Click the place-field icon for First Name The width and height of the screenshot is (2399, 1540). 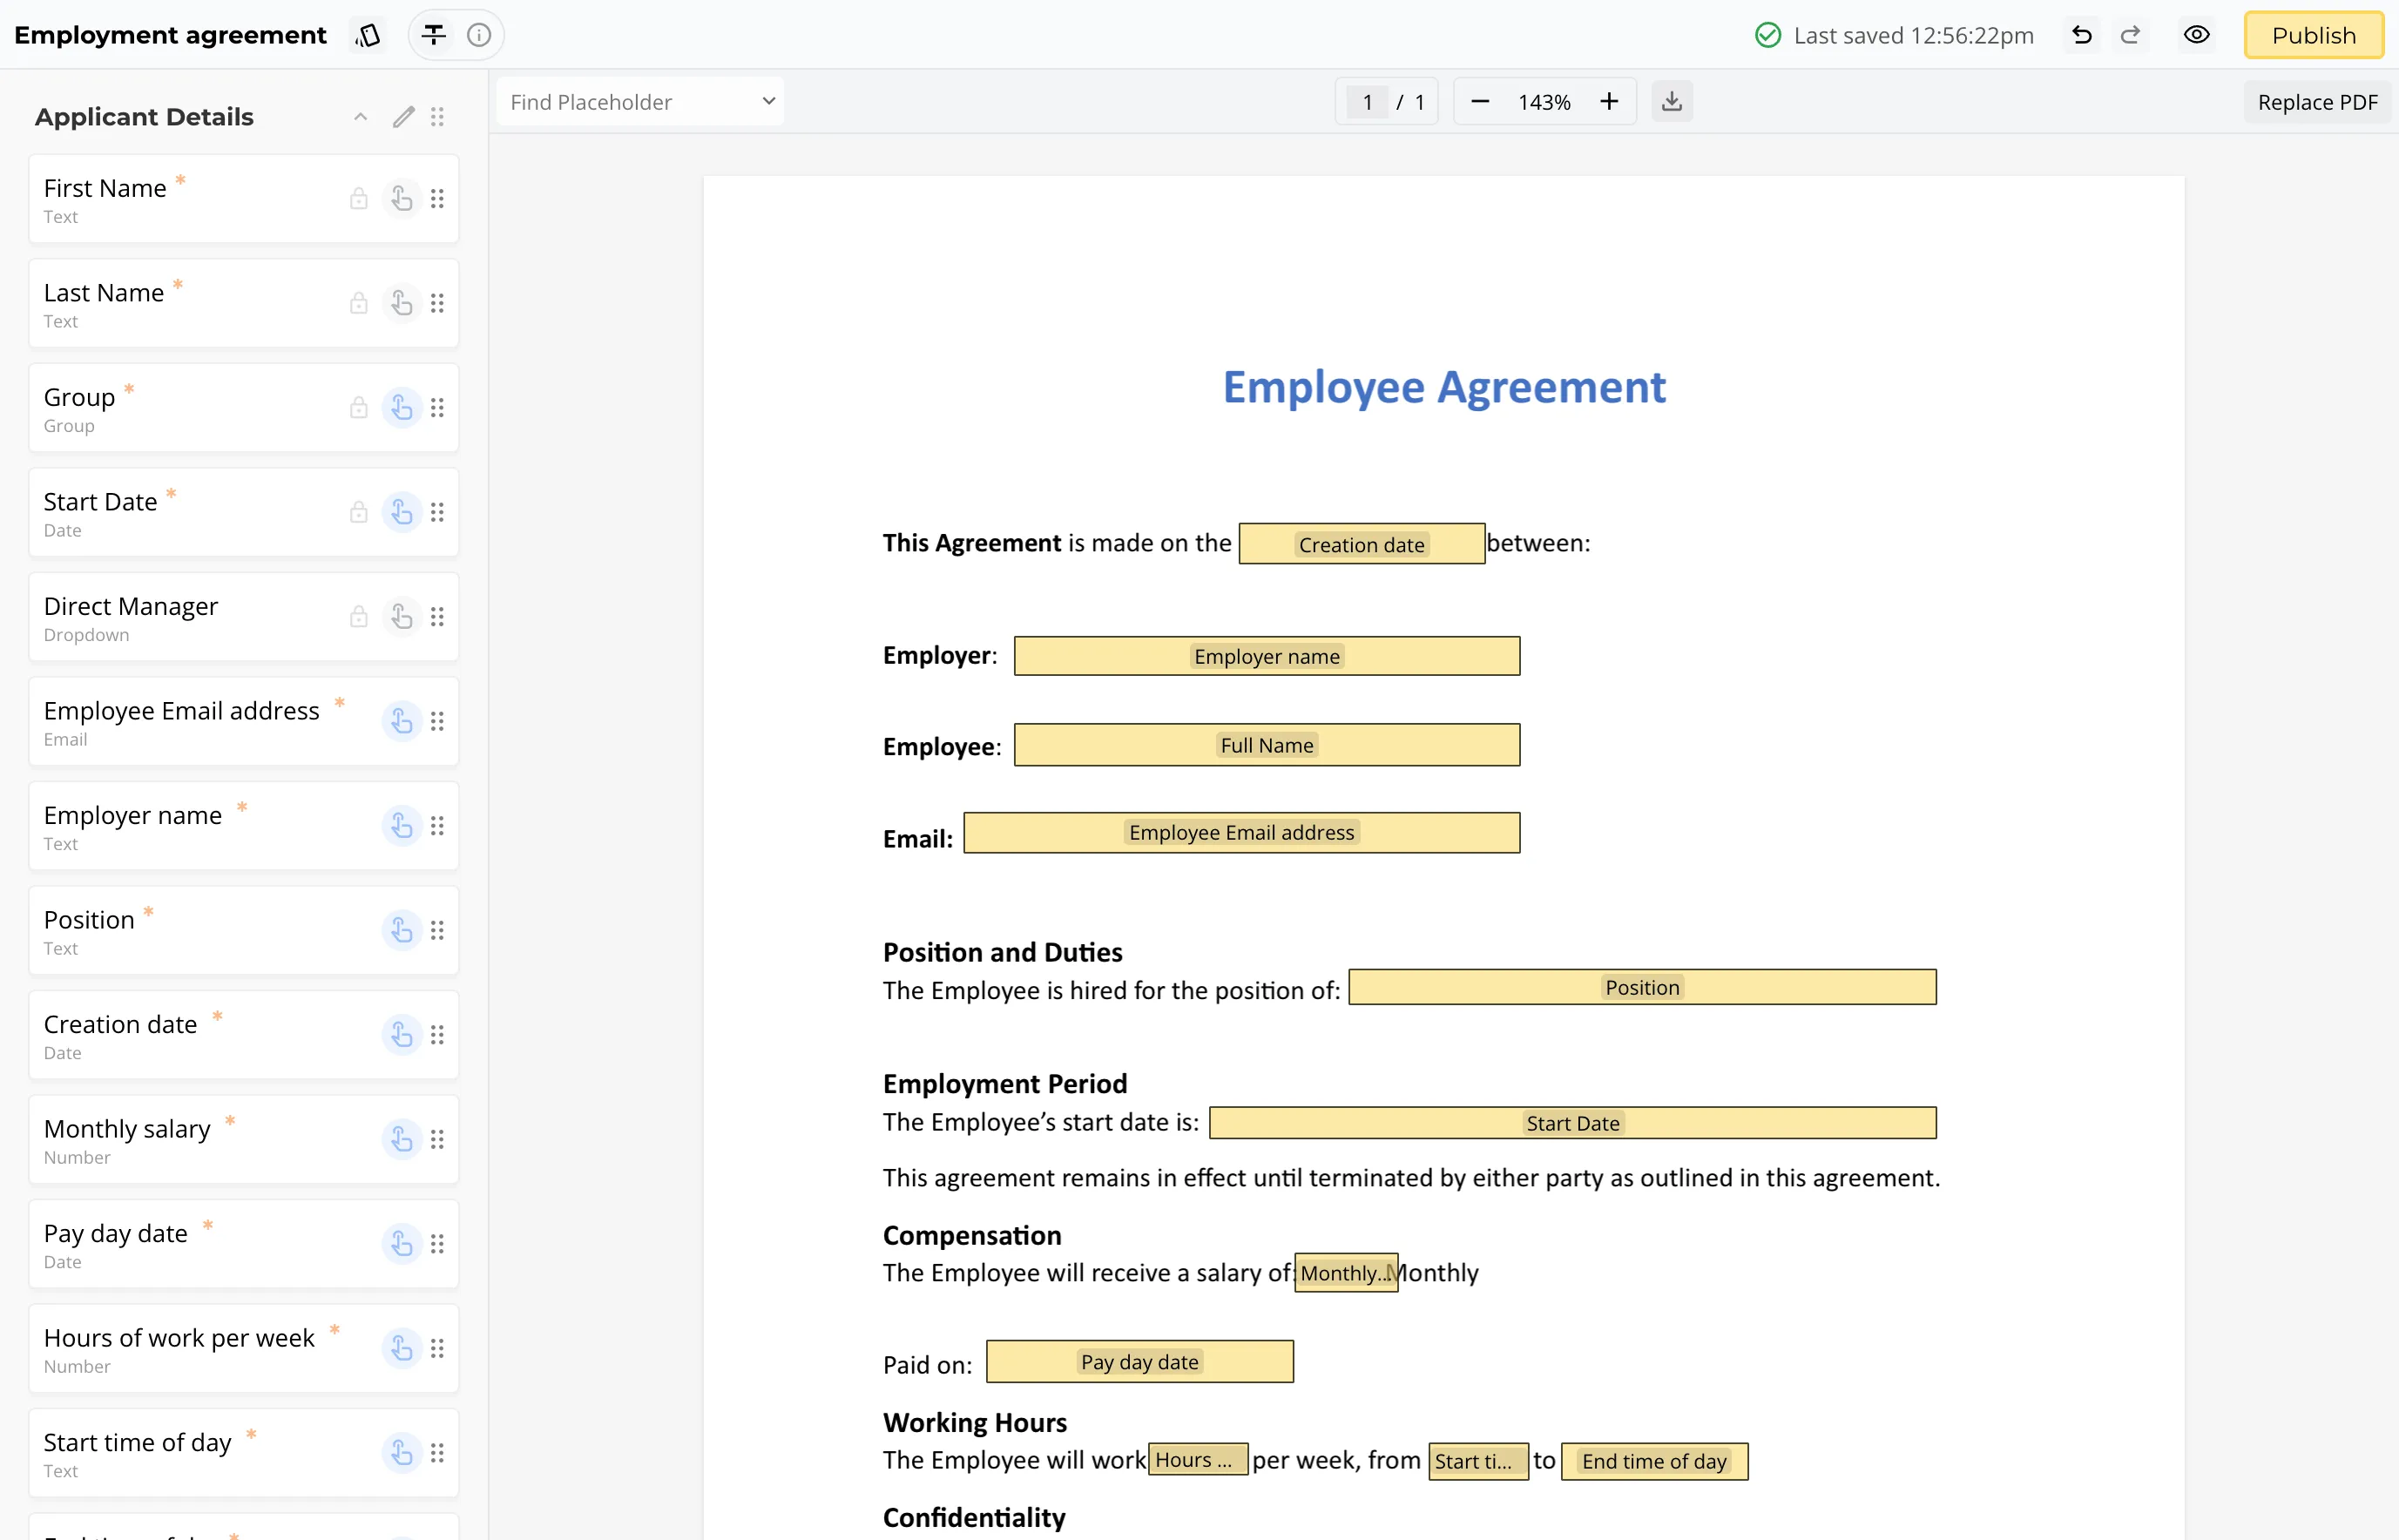click(x=402, y=199)
